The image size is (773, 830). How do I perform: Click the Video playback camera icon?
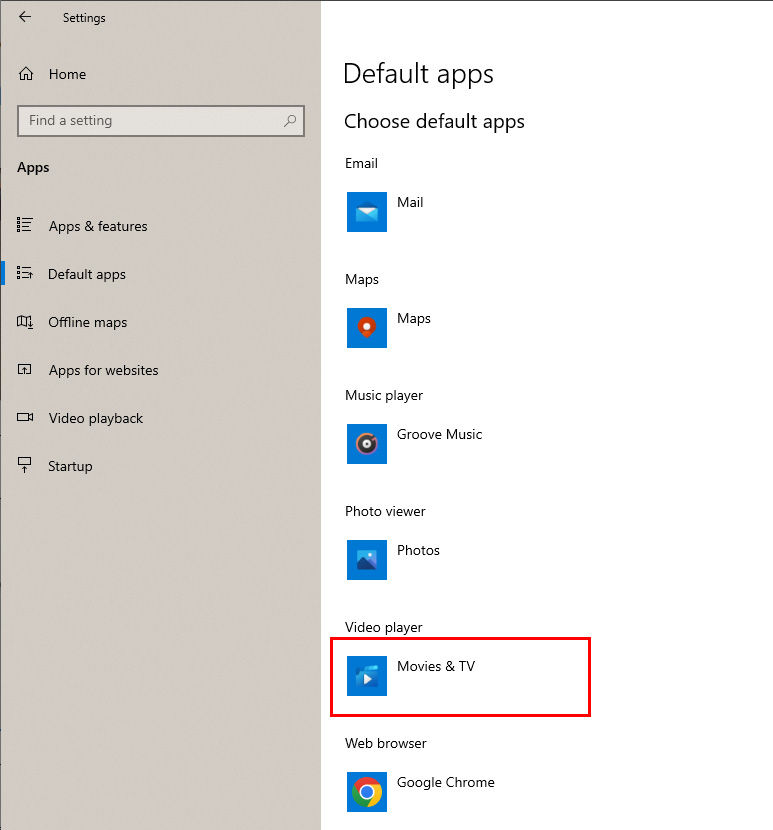25,417
